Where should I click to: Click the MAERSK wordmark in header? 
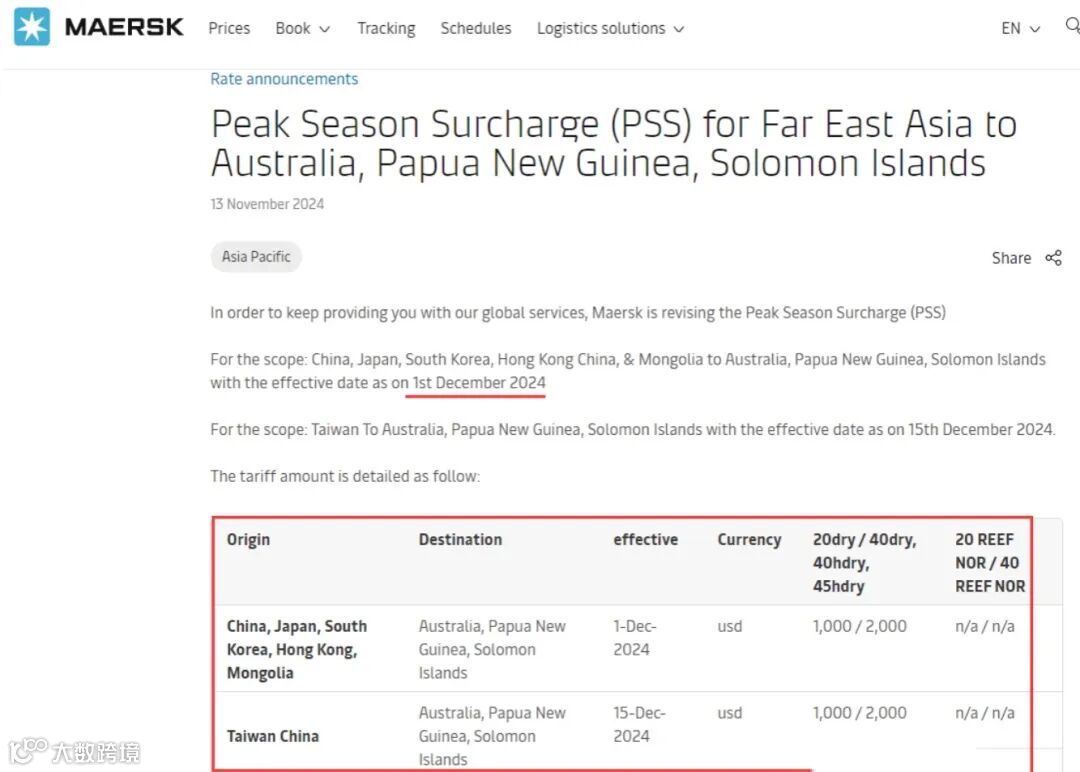pyautogui.click(x=124, y=27)
